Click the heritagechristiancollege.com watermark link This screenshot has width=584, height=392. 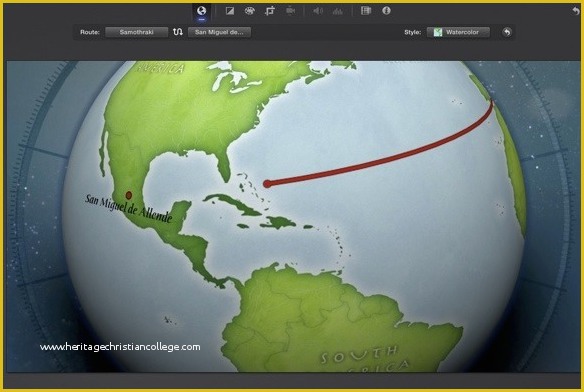(x=120, y=347)
